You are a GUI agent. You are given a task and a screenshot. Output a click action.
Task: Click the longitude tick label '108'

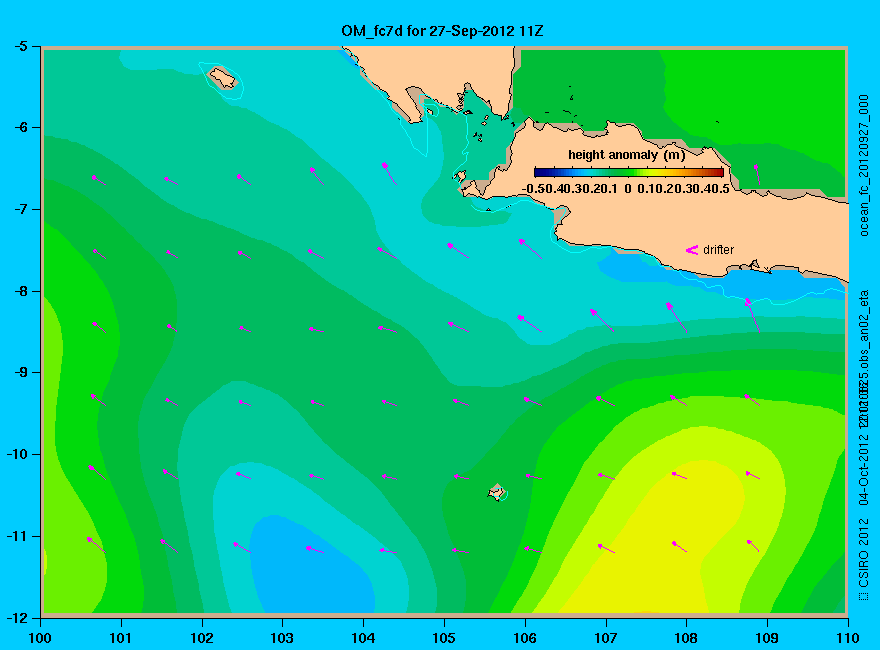(x=686, y=638)
